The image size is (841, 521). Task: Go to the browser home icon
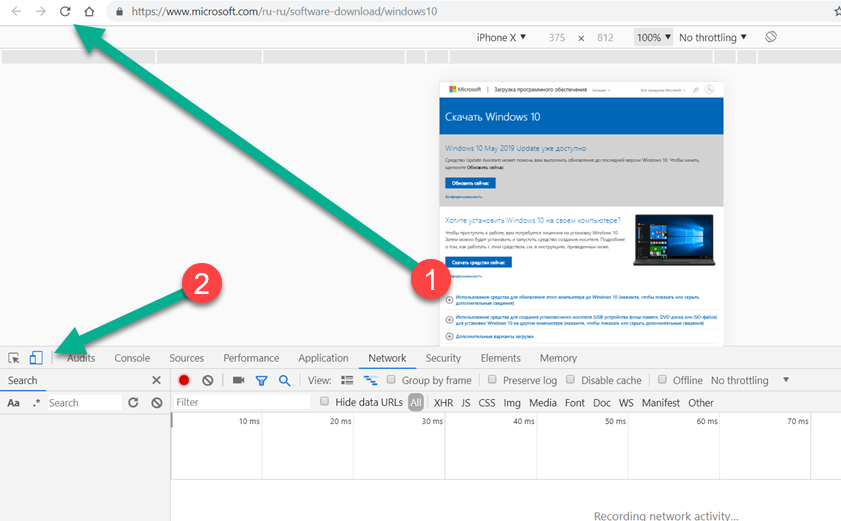click(x=89, y=11)
